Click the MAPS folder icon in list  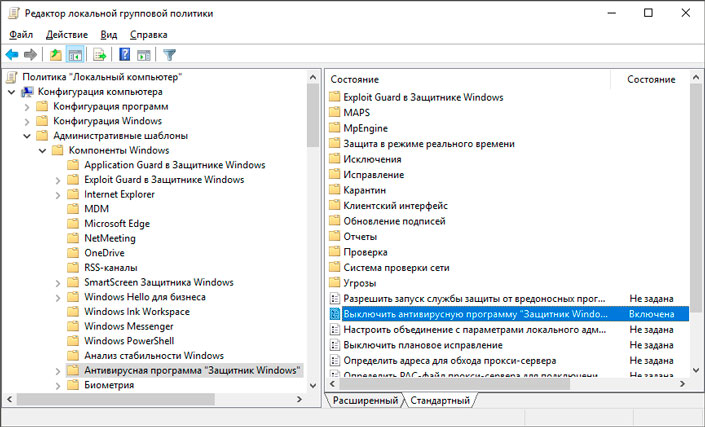tap(335, 112)
